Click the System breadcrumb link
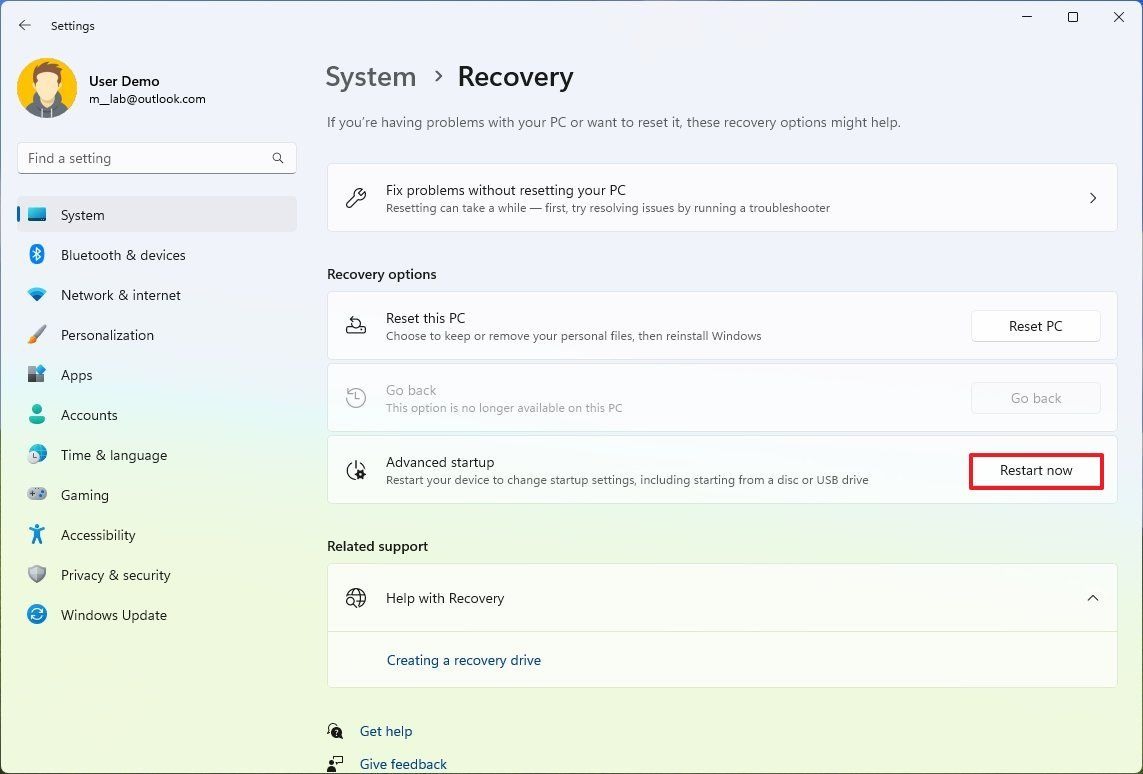Screen dimensions: 1143x774 (370, 77)
